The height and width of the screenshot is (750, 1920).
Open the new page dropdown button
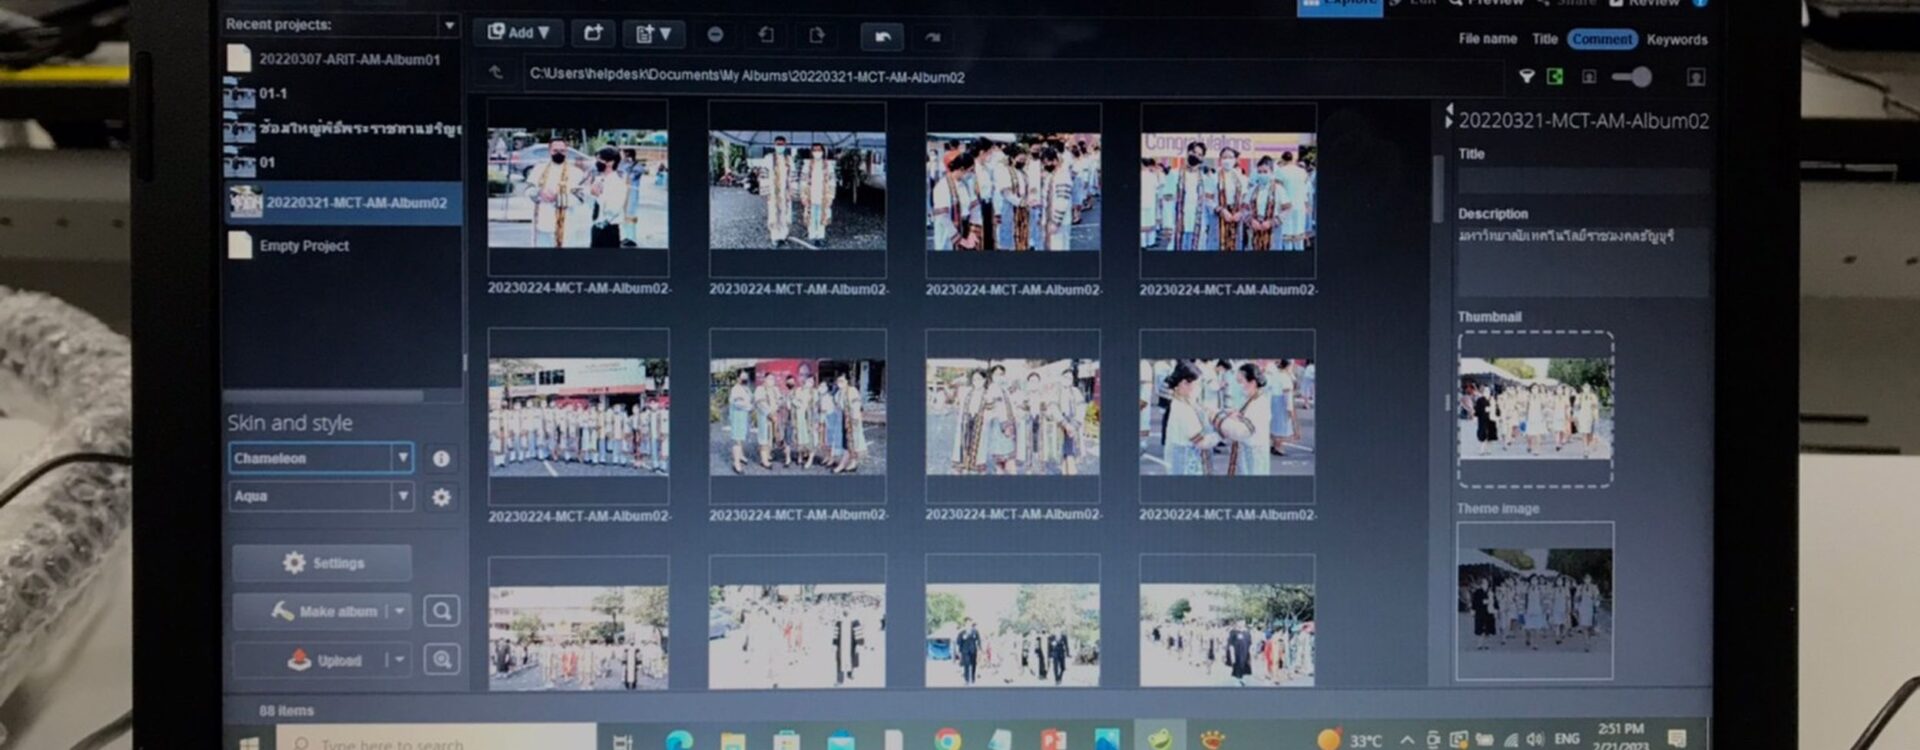pyautogui.click(x=654, y=35)
